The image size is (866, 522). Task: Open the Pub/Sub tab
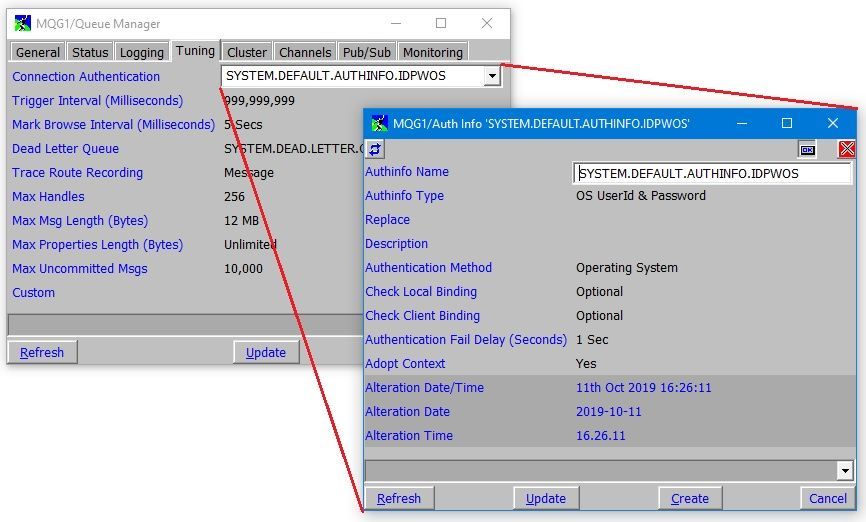click(x=367, y=52)
